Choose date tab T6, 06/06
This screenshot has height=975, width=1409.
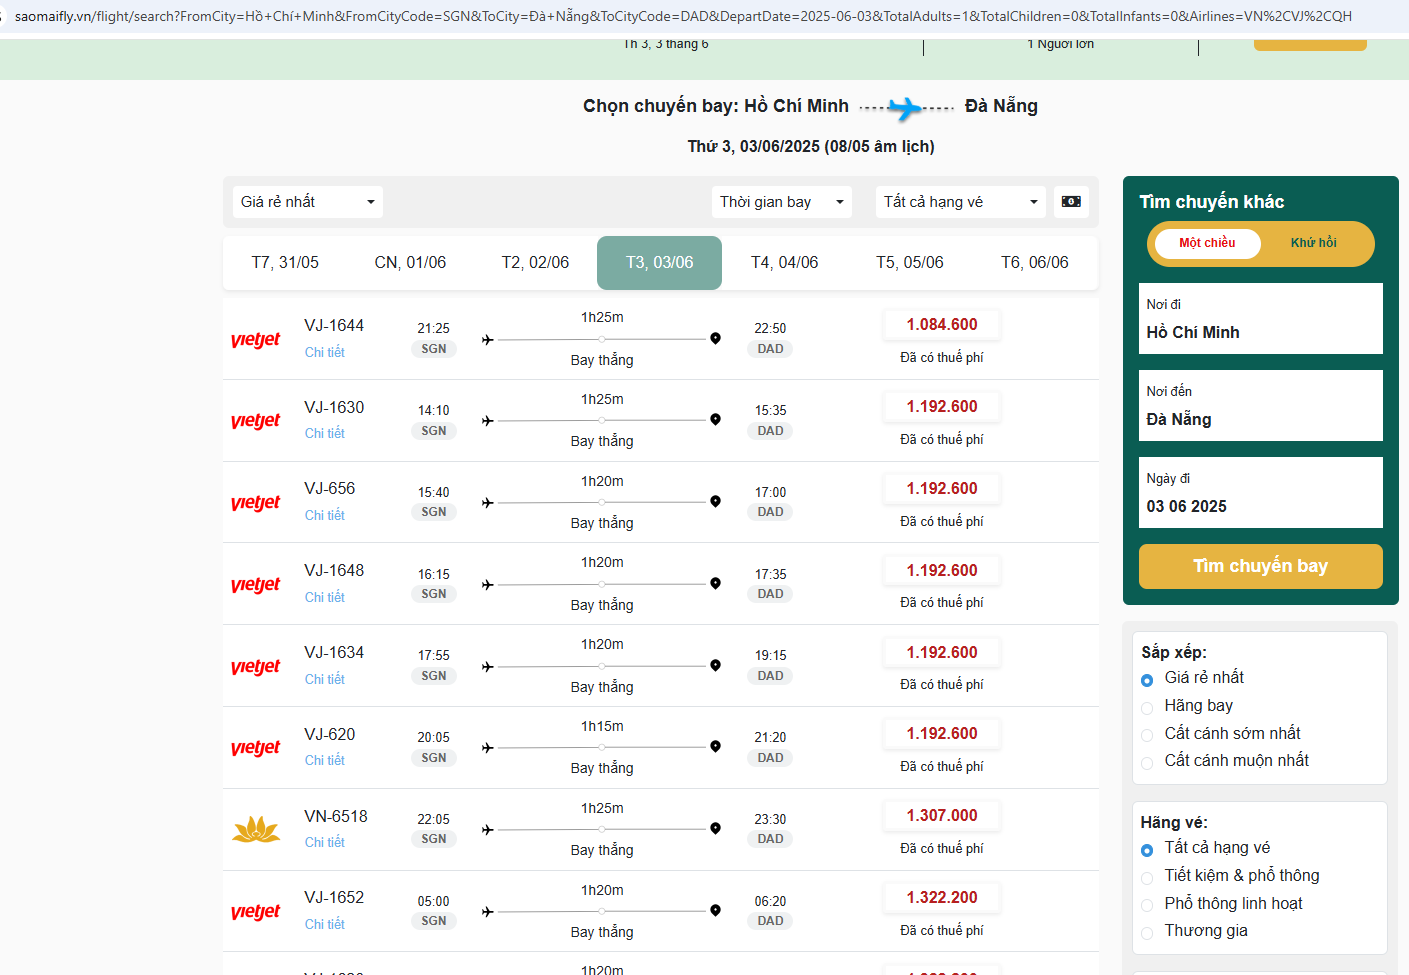tap(1035, 263)
